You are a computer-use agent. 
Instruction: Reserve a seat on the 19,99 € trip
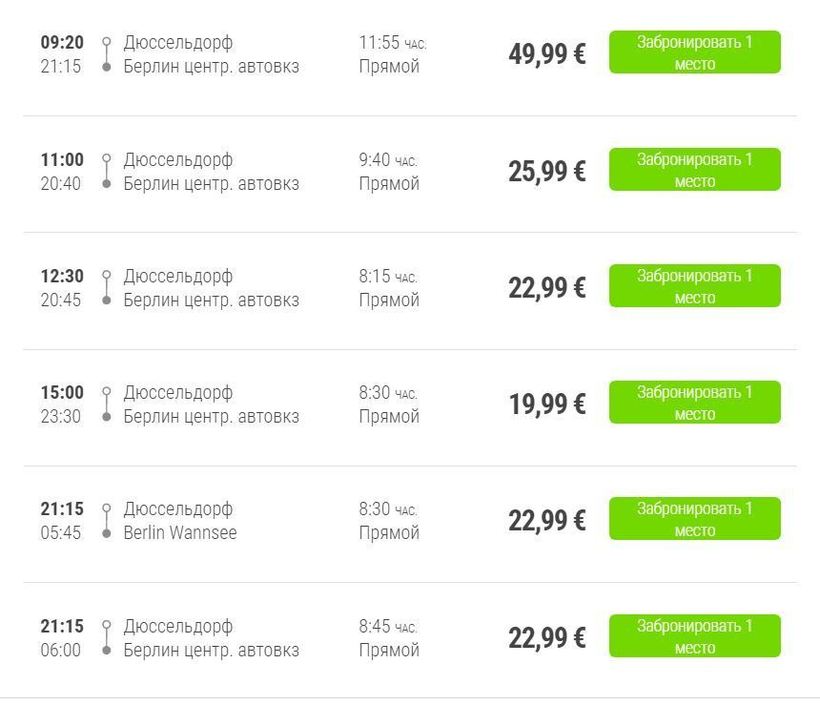pos(694,403)
